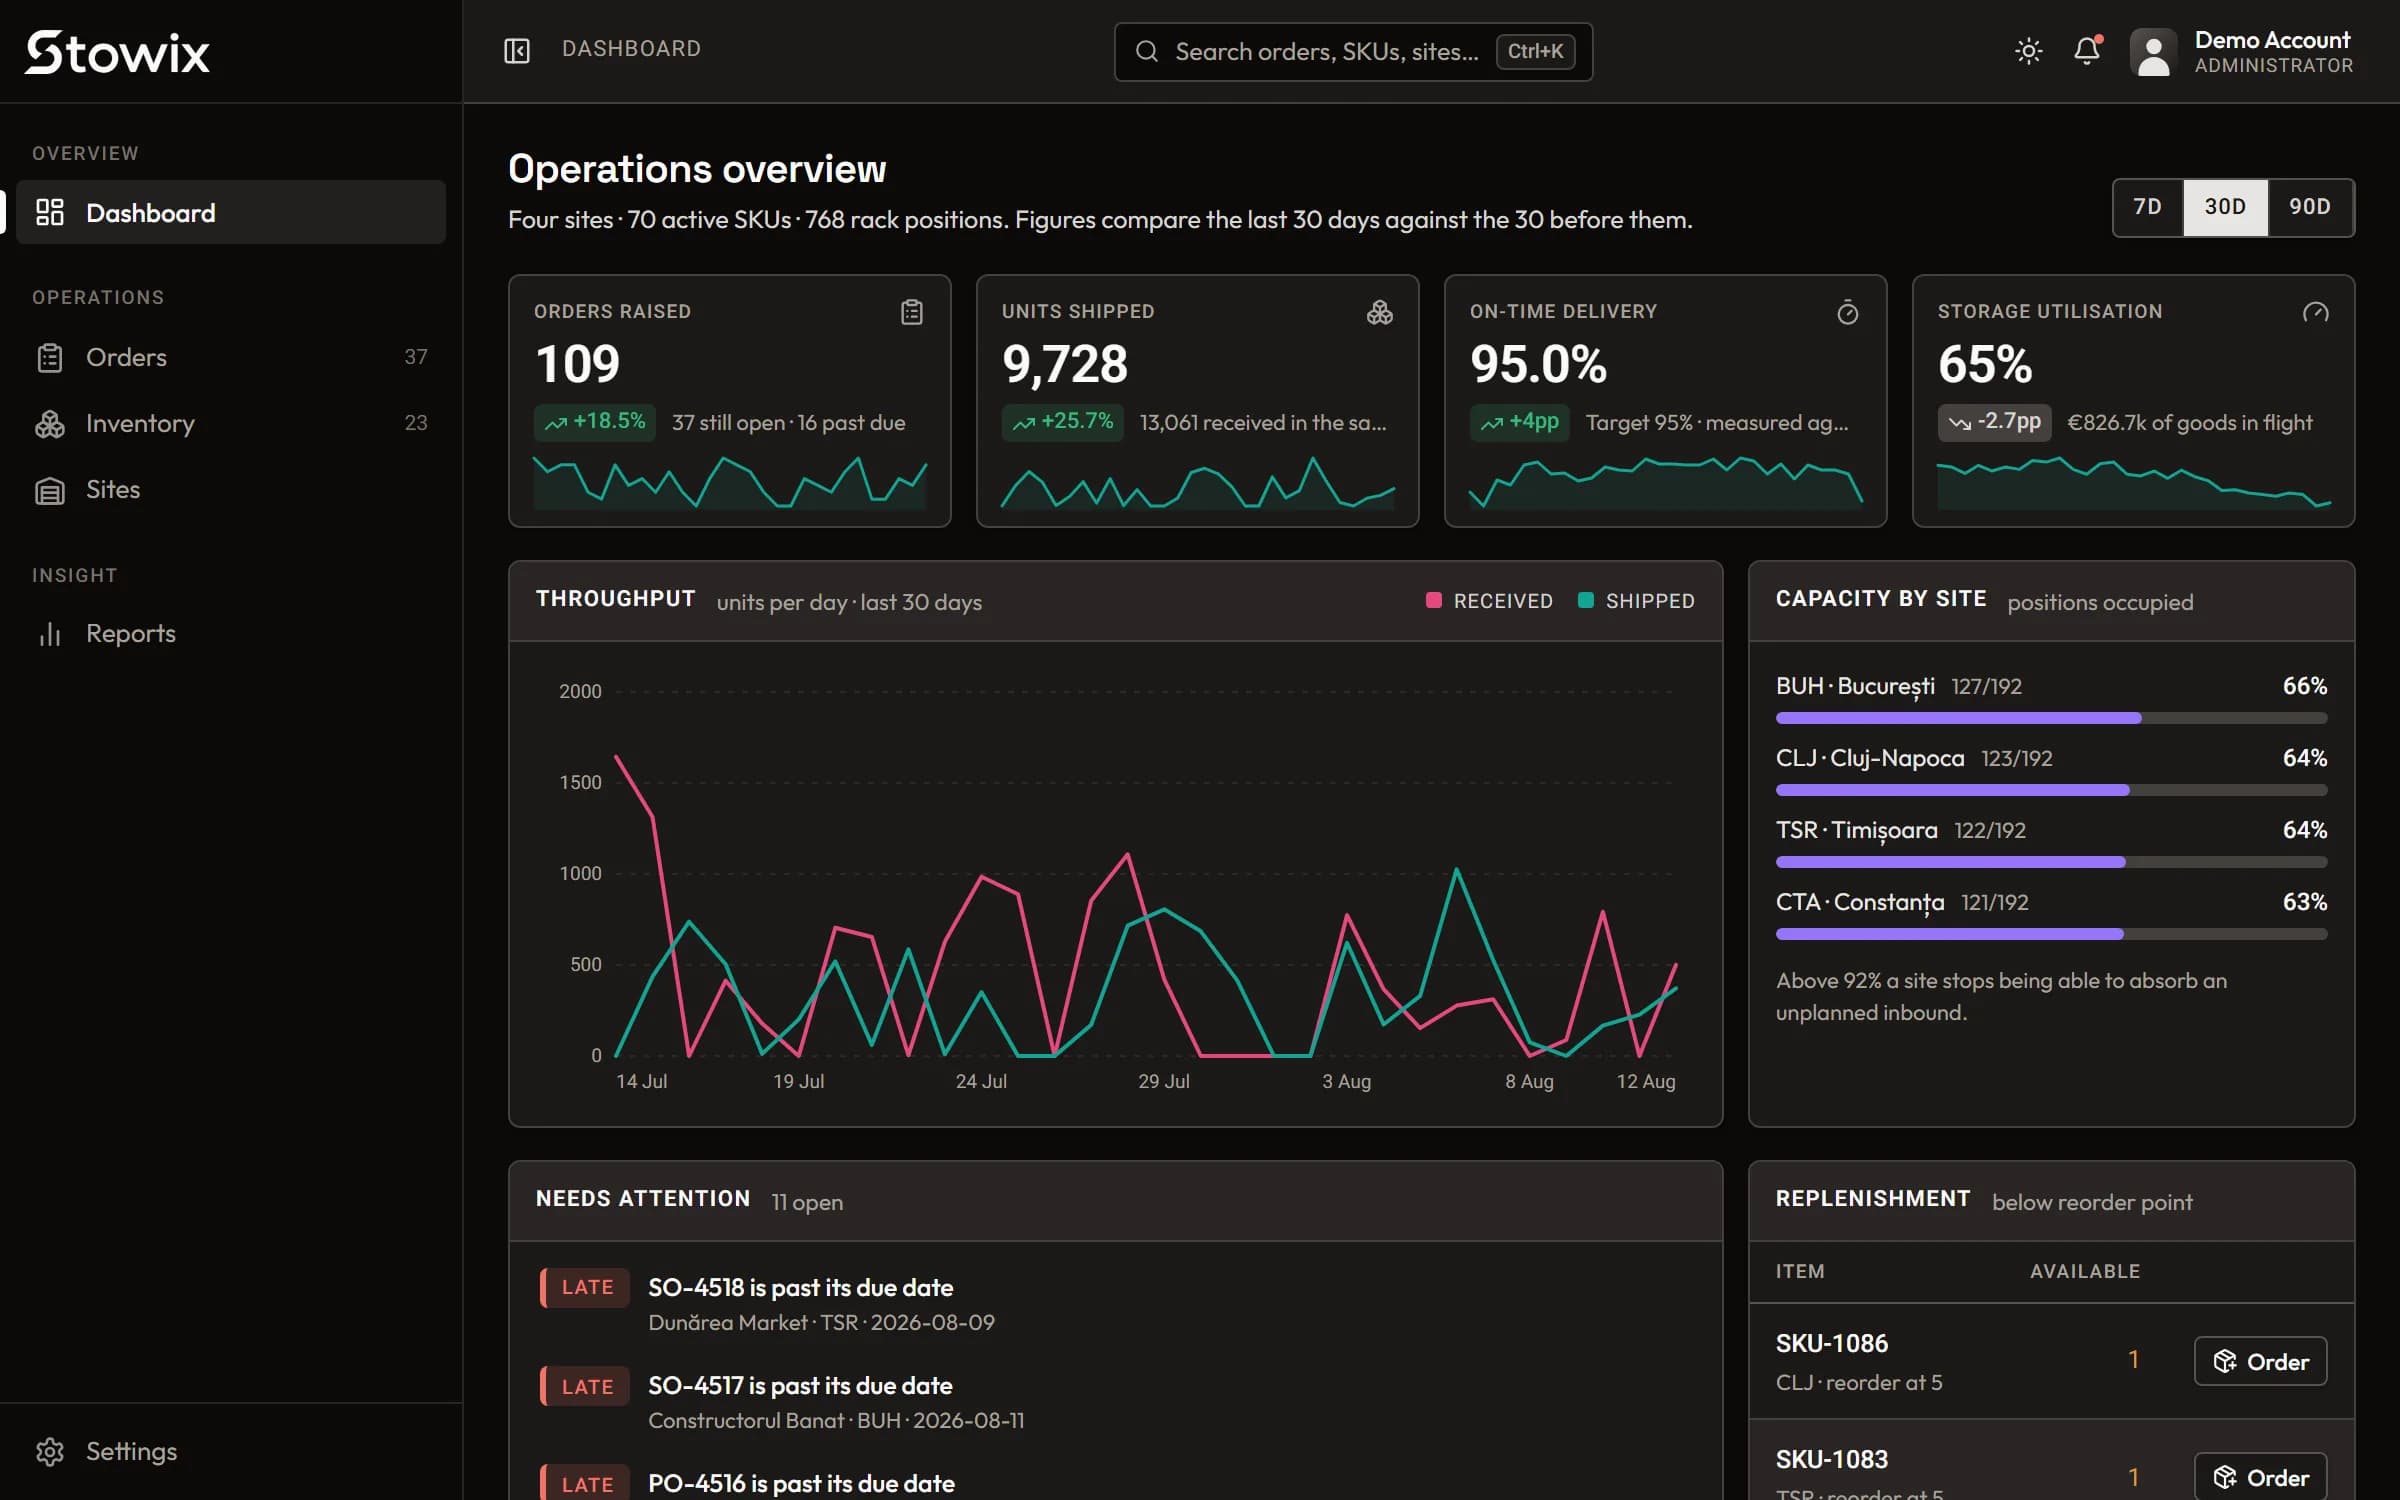
Task: Click the AVAILABLE column header
Action: point(2085,1271)
